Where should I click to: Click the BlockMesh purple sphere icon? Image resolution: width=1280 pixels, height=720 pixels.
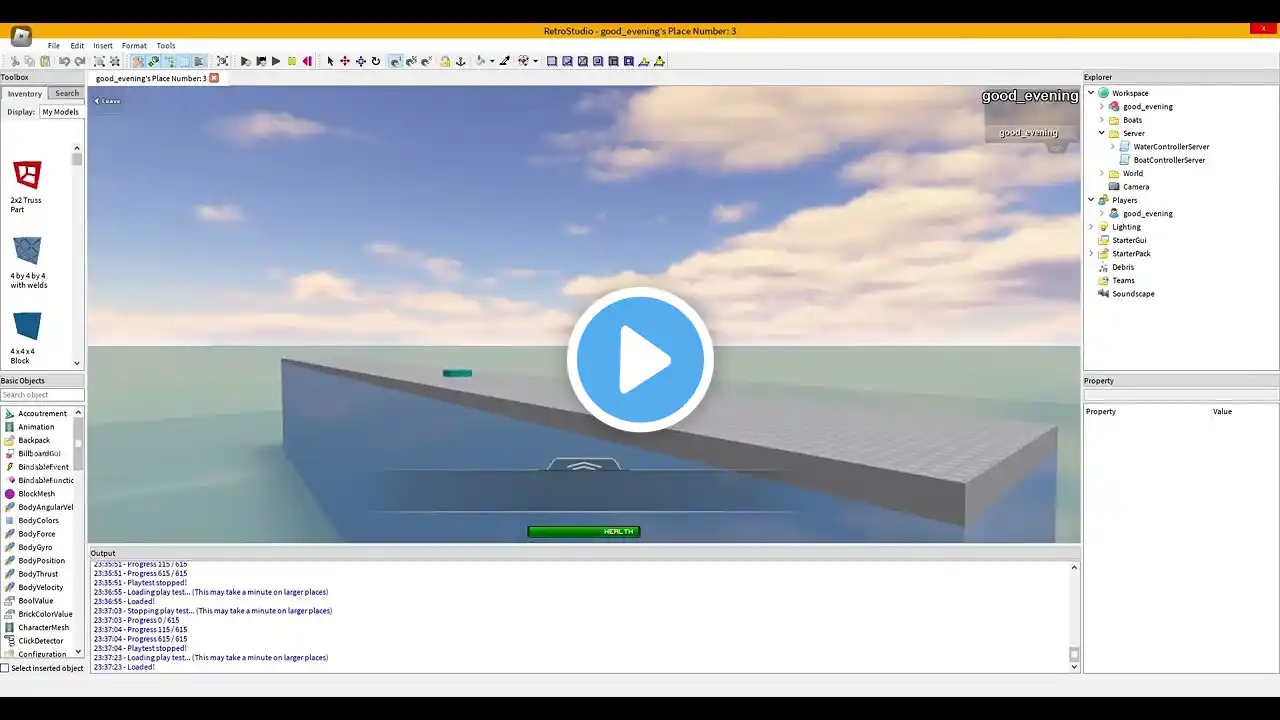(10, 494)
